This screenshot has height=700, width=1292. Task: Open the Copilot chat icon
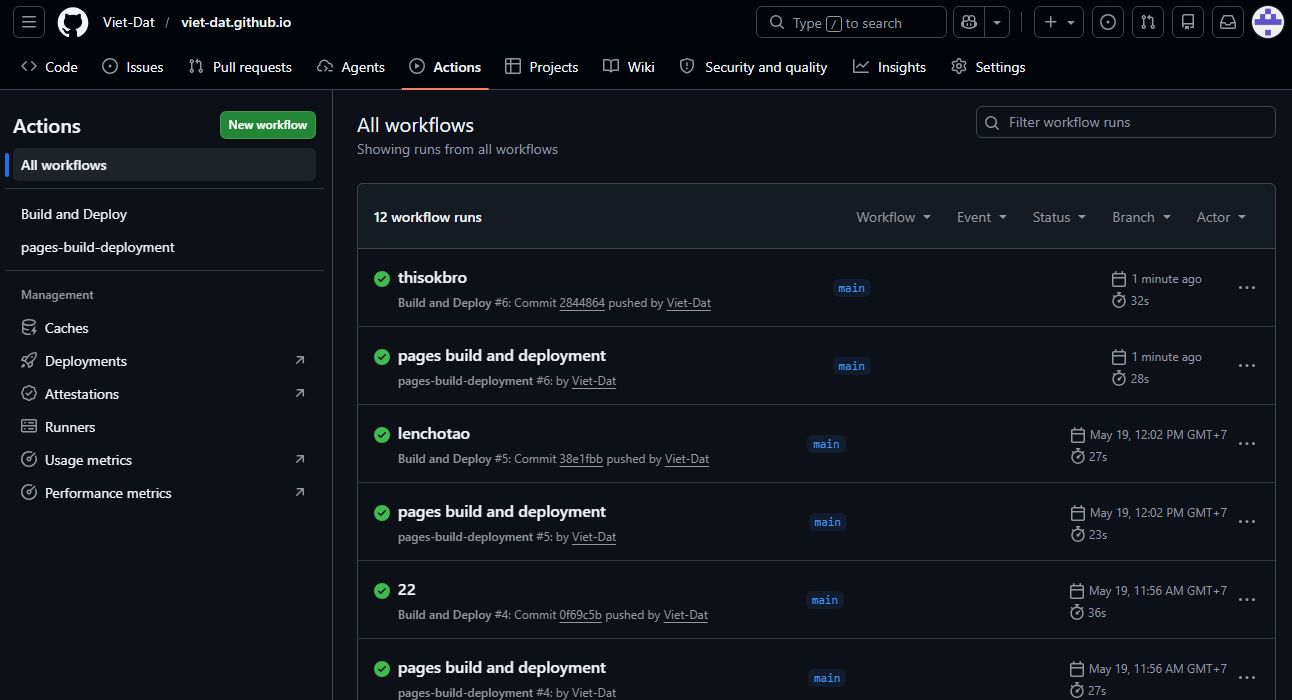[968, 22]
